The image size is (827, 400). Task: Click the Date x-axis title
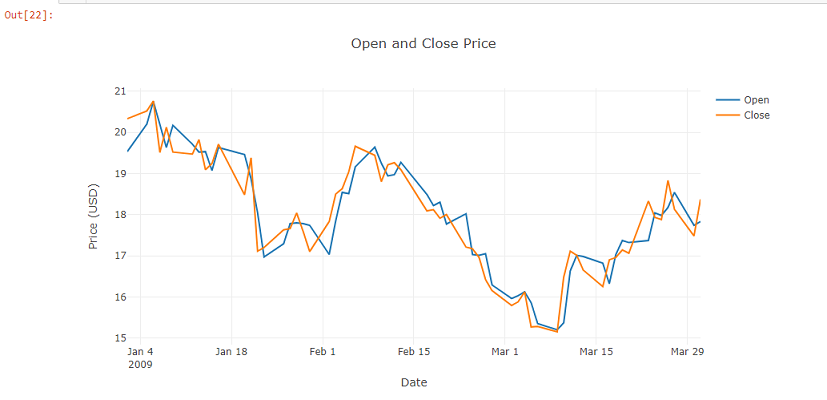(414, 382)
